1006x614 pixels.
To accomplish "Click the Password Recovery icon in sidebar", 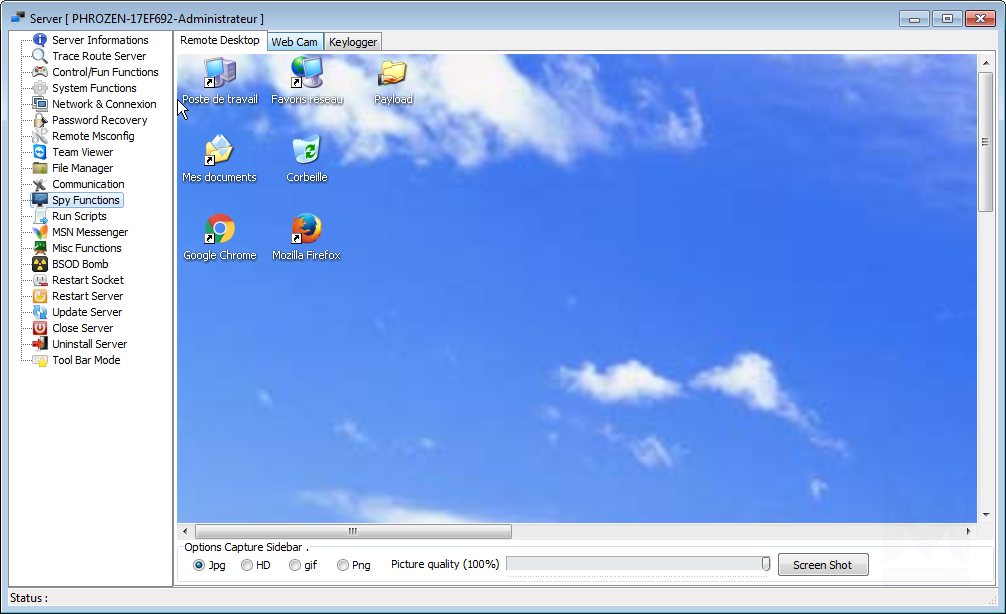I will point(40,120).
